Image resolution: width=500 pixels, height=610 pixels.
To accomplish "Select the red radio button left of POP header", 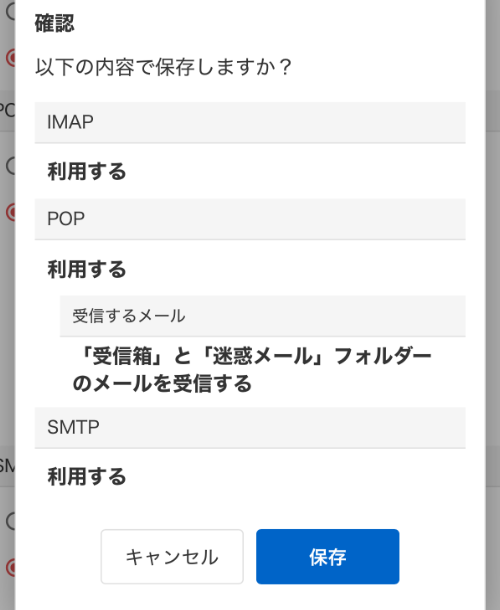I will [x=11, y=212].
